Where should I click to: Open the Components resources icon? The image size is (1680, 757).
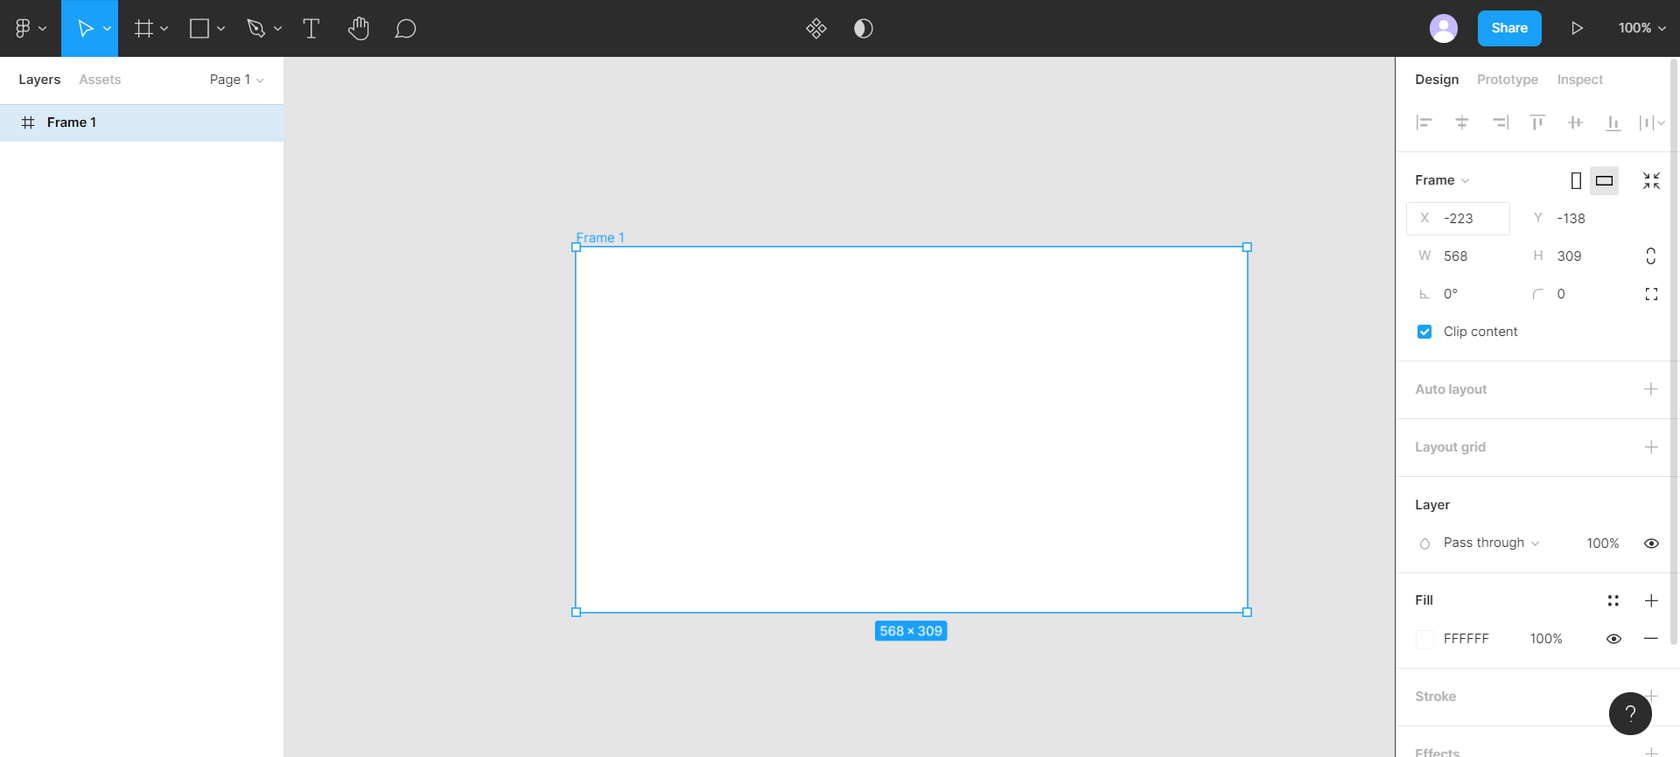[x=816, y=29]
